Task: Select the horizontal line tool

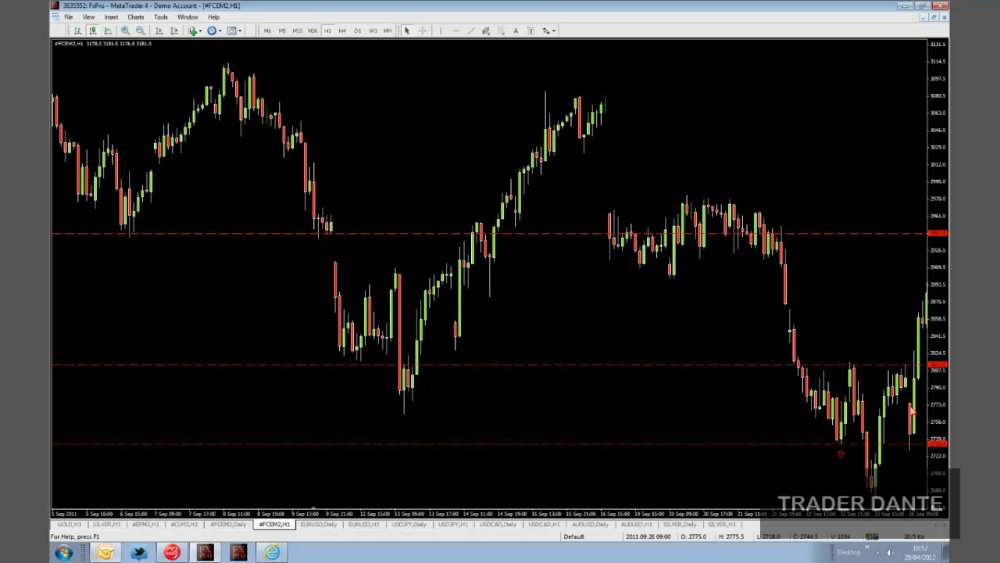Action: point(455,31)
